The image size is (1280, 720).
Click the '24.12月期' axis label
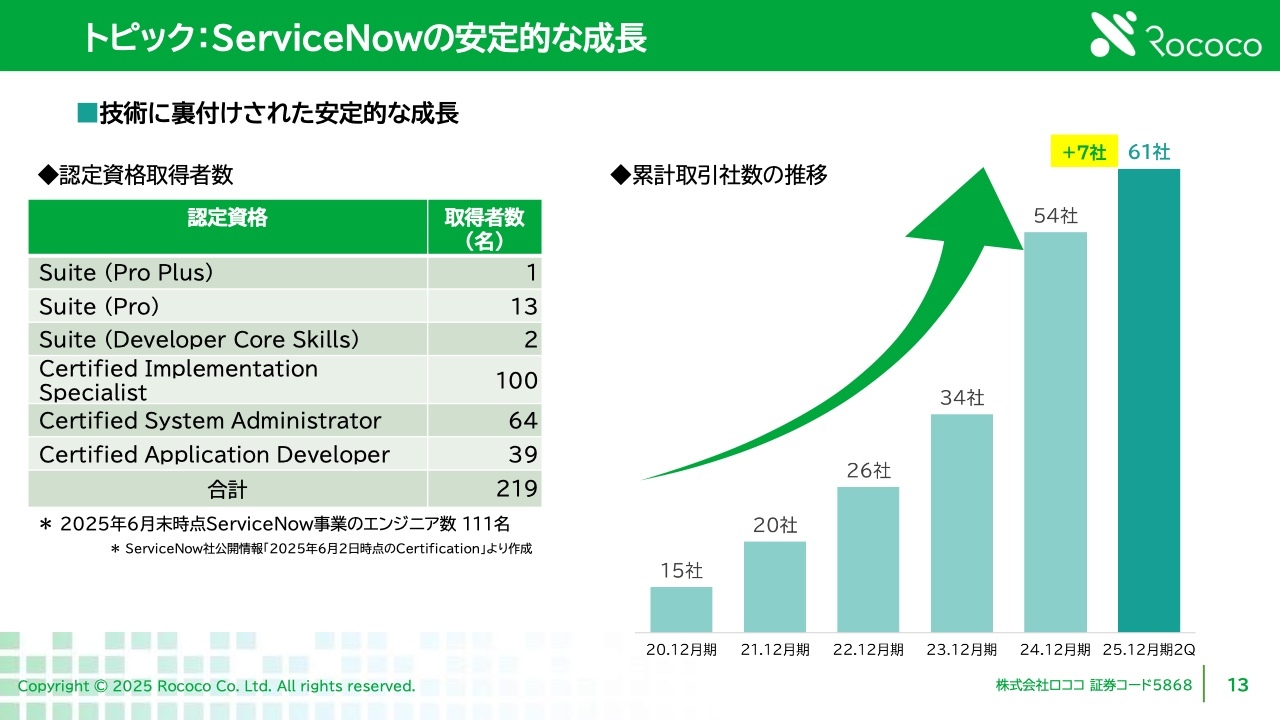click(1055, 649)
